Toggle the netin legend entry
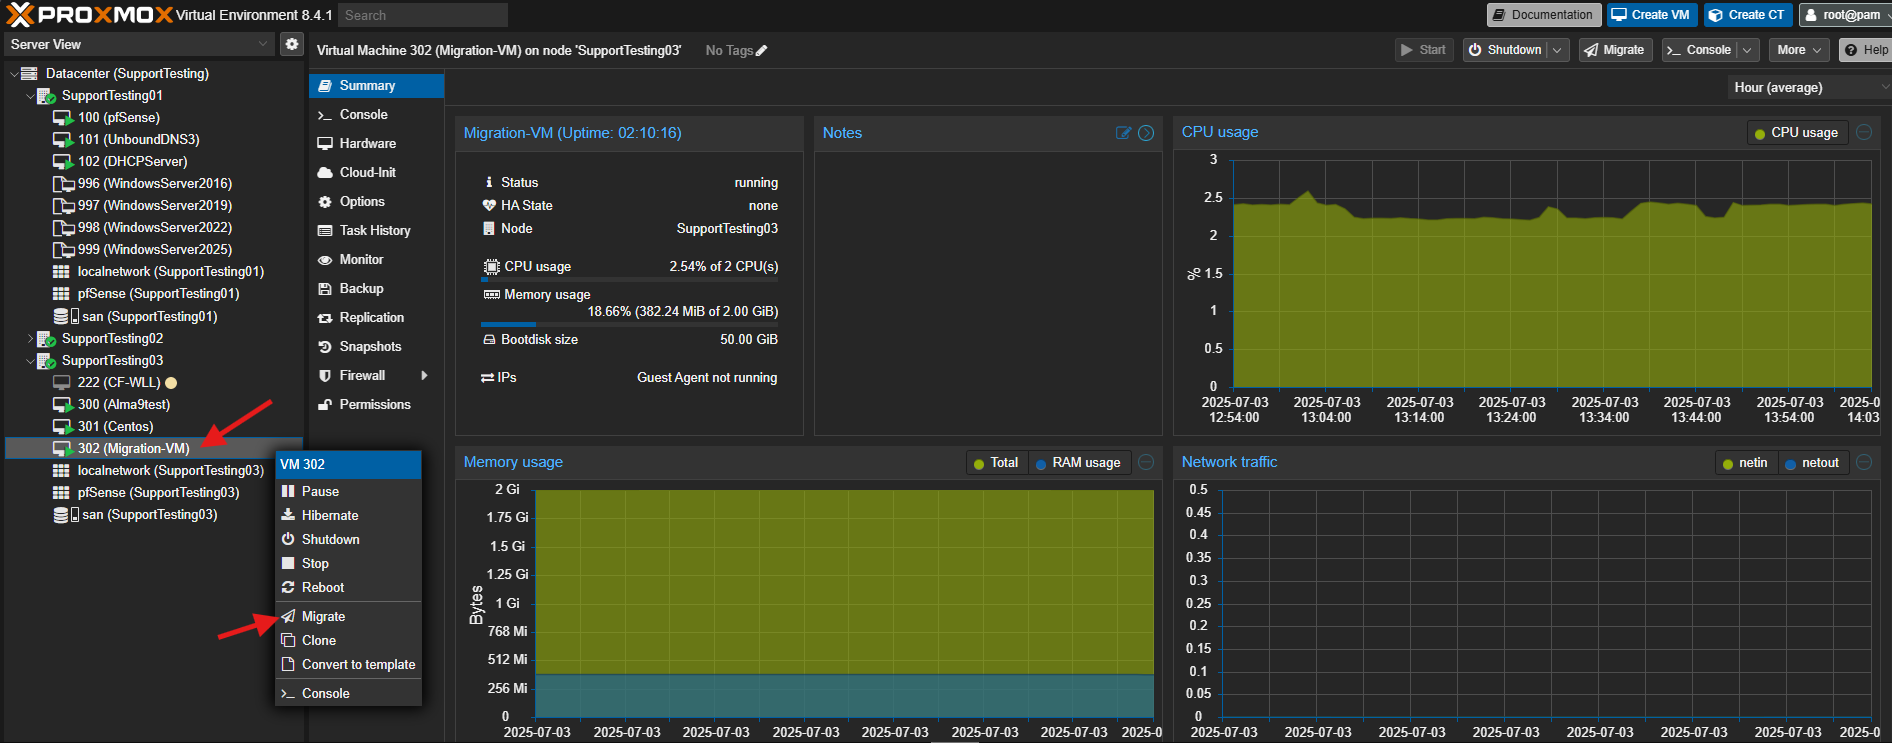The width and height of the screenshot is (1892, 743). click(x=1746, y=463)
